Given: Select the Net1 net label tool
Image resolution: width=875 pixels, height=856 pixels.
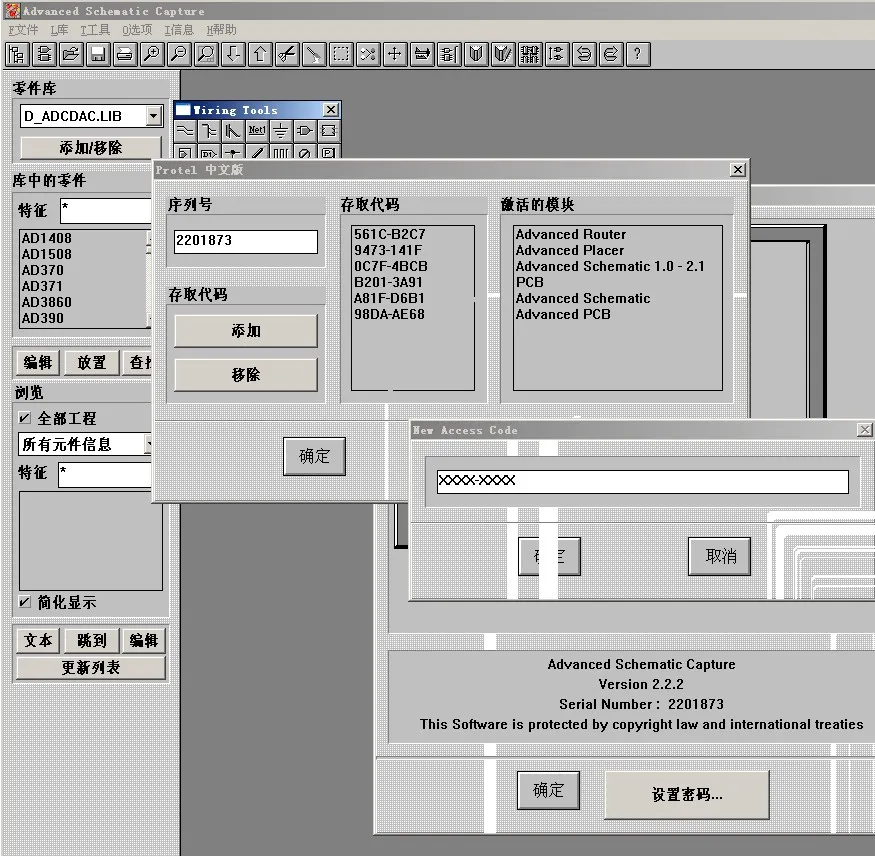Looking at the screenshot, I should (257, 131).
